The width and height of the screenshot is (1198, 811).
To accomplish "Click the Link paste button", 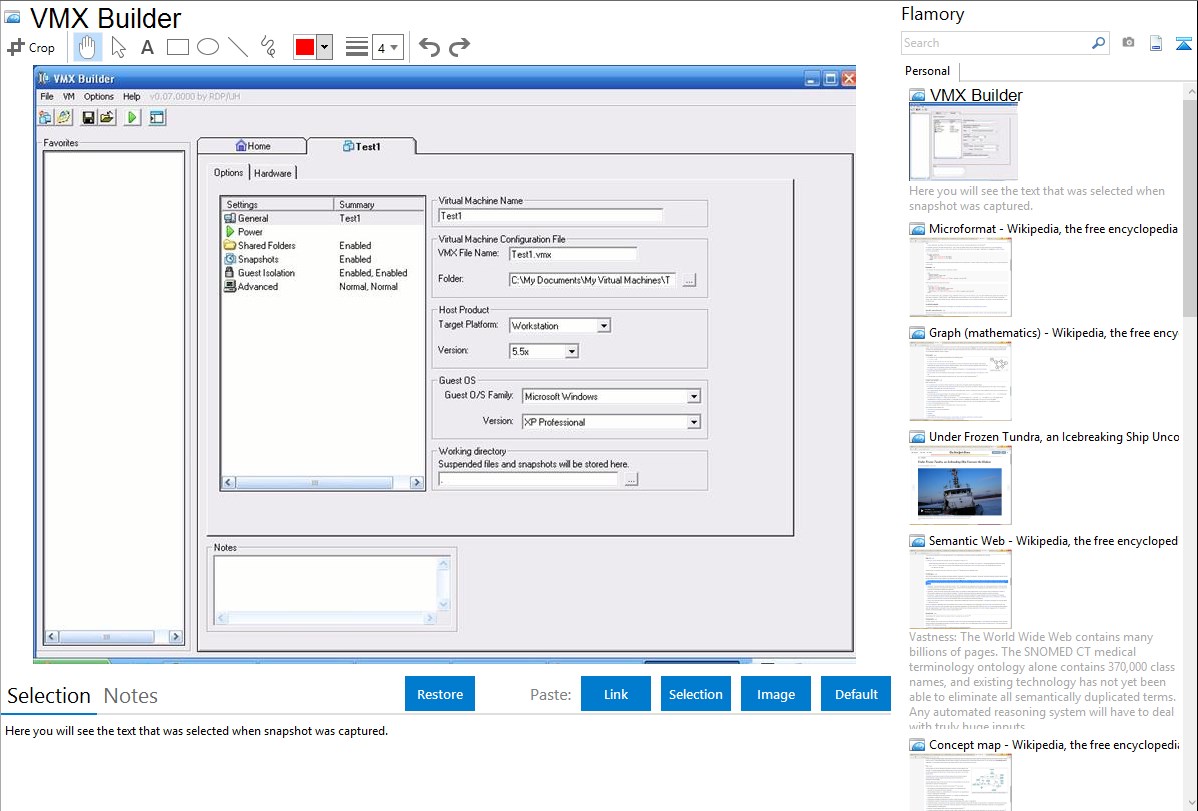I will tap(616, 694).
